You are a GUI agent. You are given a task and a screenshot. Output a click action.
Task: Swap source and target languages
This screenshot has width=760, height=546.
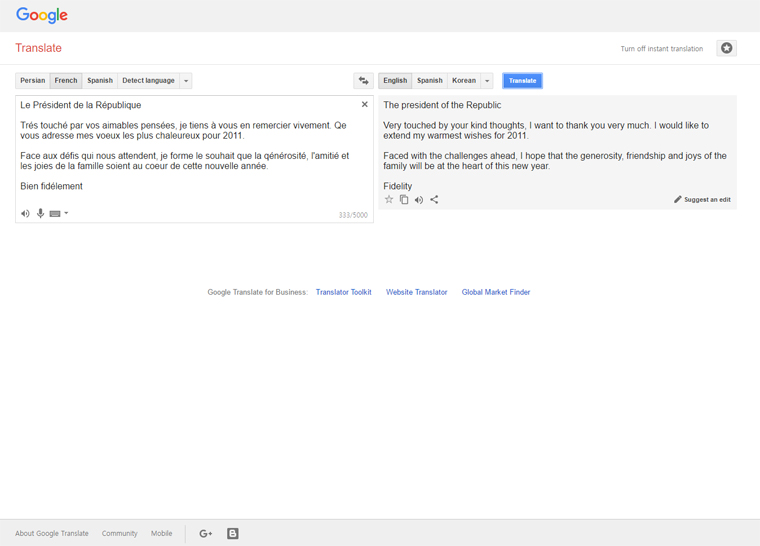coord(363,81)
